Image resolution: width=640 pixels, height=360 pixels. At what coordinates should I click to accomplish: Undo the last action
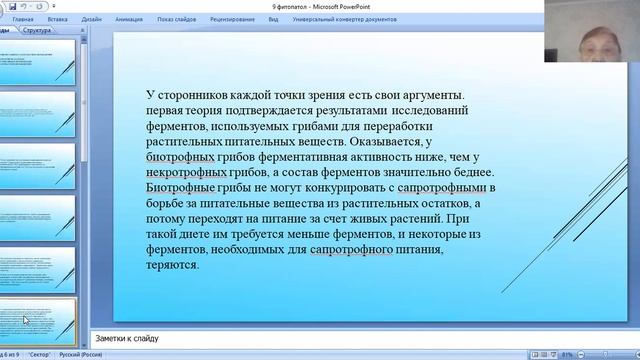coord(23,7)
